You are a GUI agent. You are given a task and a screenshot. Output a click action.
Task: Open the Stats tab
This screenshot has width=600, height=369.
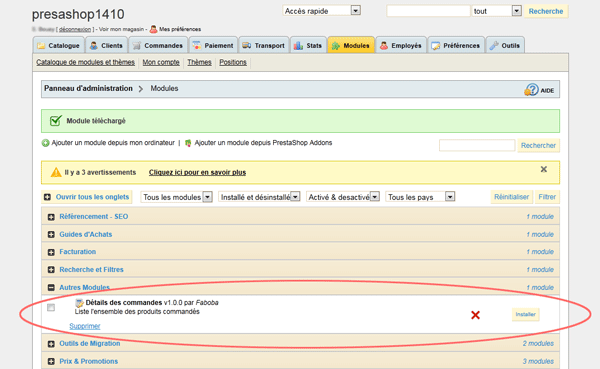[308, 45]
